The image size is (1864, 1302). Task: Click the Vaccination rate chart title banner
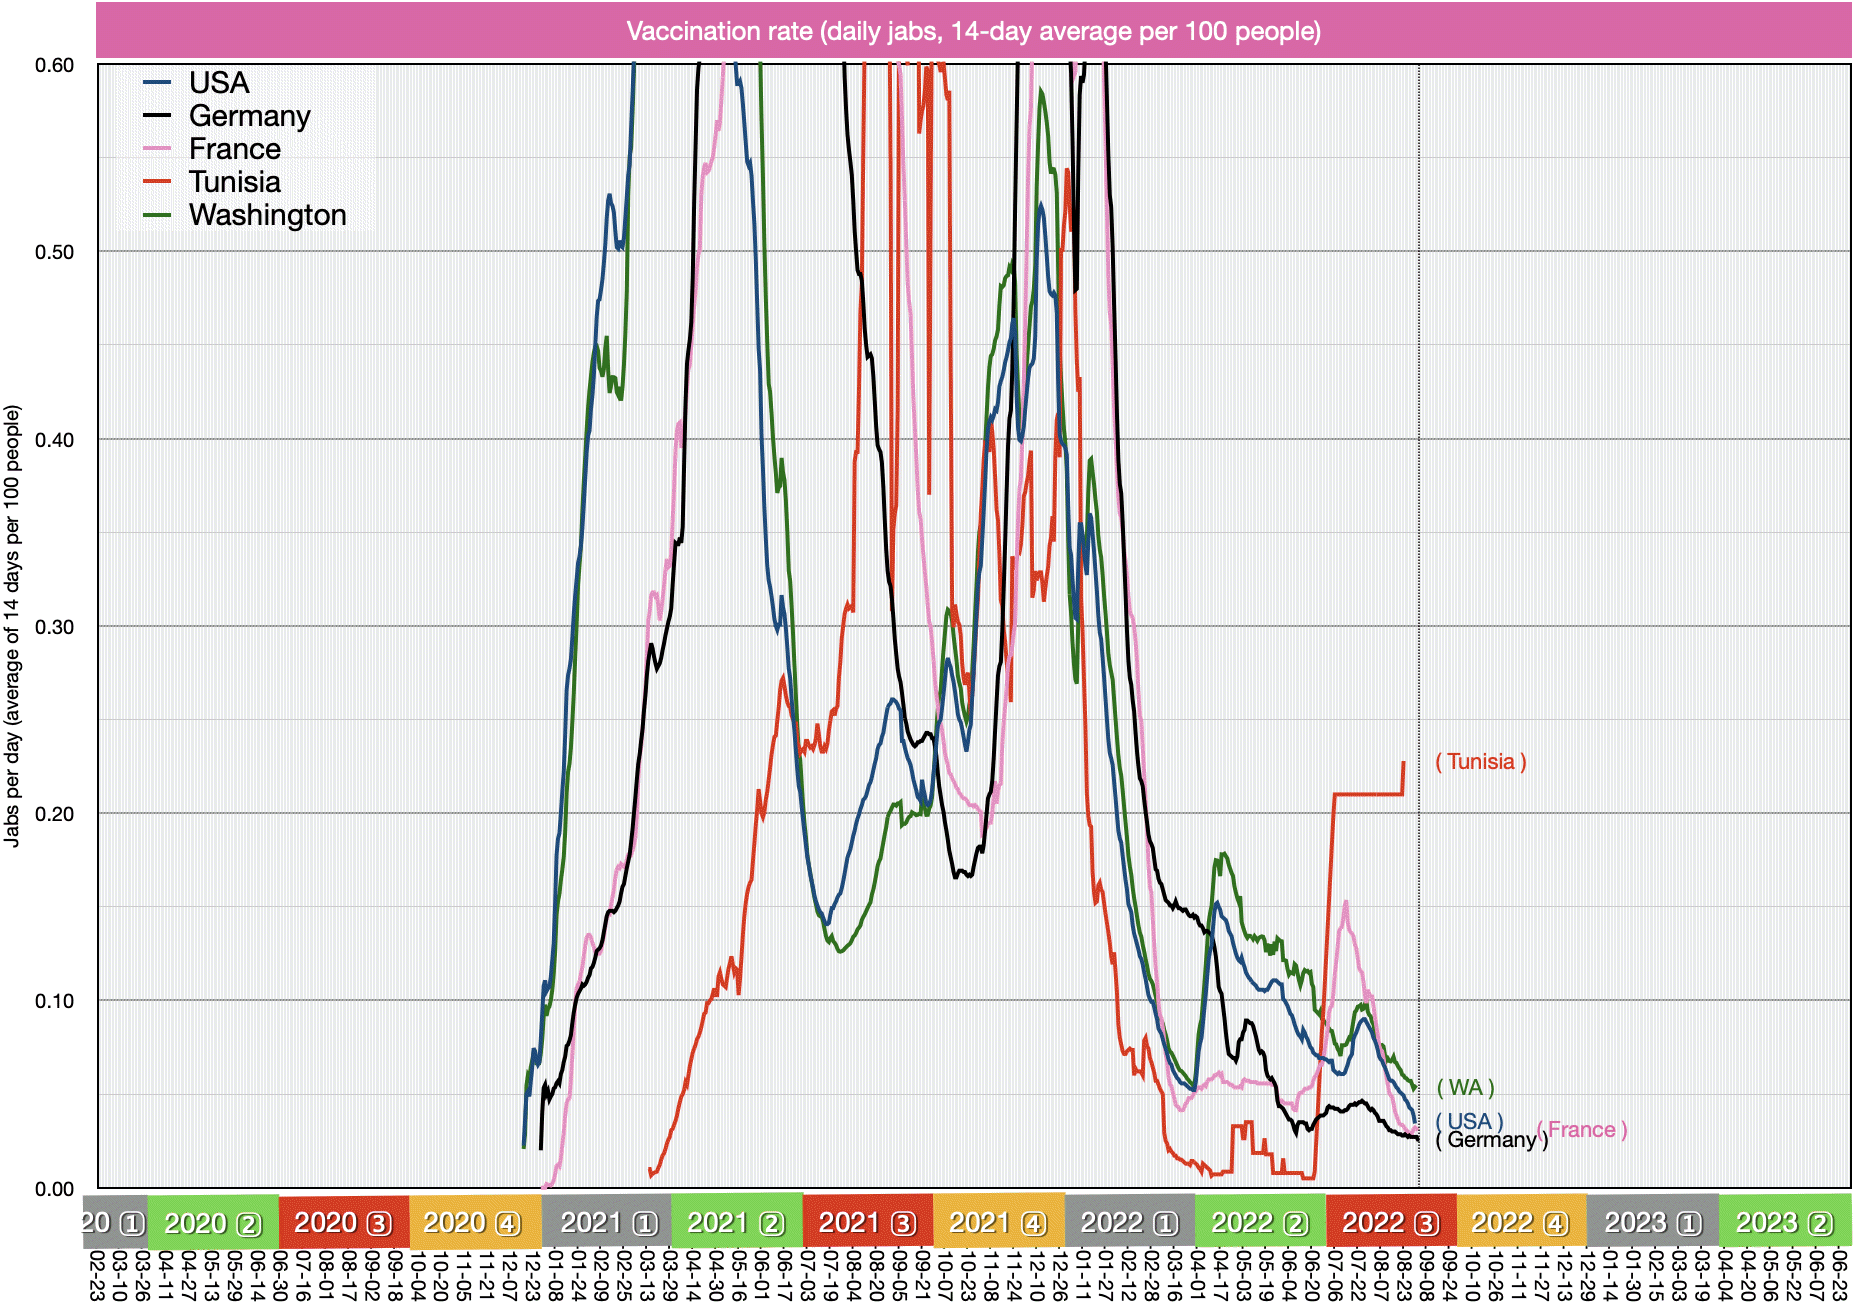pyautogui.click(x=973, y=31)
